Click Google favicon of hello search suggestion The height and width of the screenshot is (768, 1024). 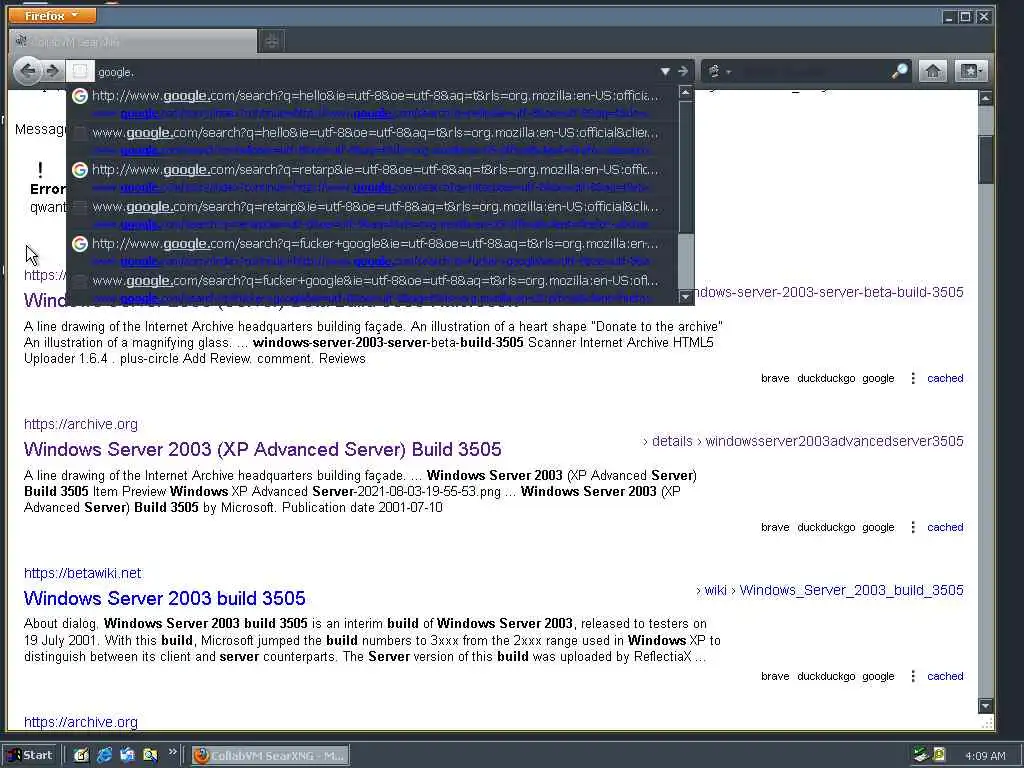80,96
